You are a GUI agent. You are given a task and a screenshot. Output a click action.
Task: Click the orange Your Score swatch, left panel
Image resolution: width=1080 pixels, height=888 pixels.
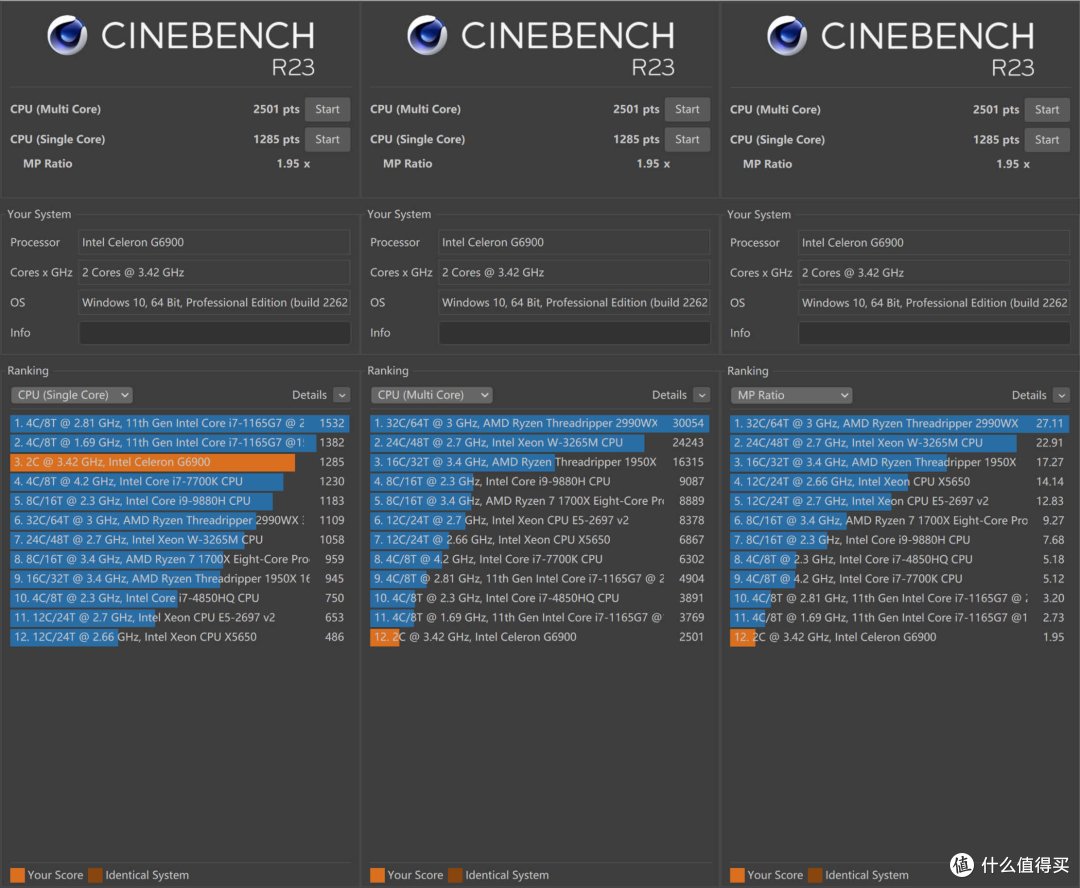click(17, 875)
